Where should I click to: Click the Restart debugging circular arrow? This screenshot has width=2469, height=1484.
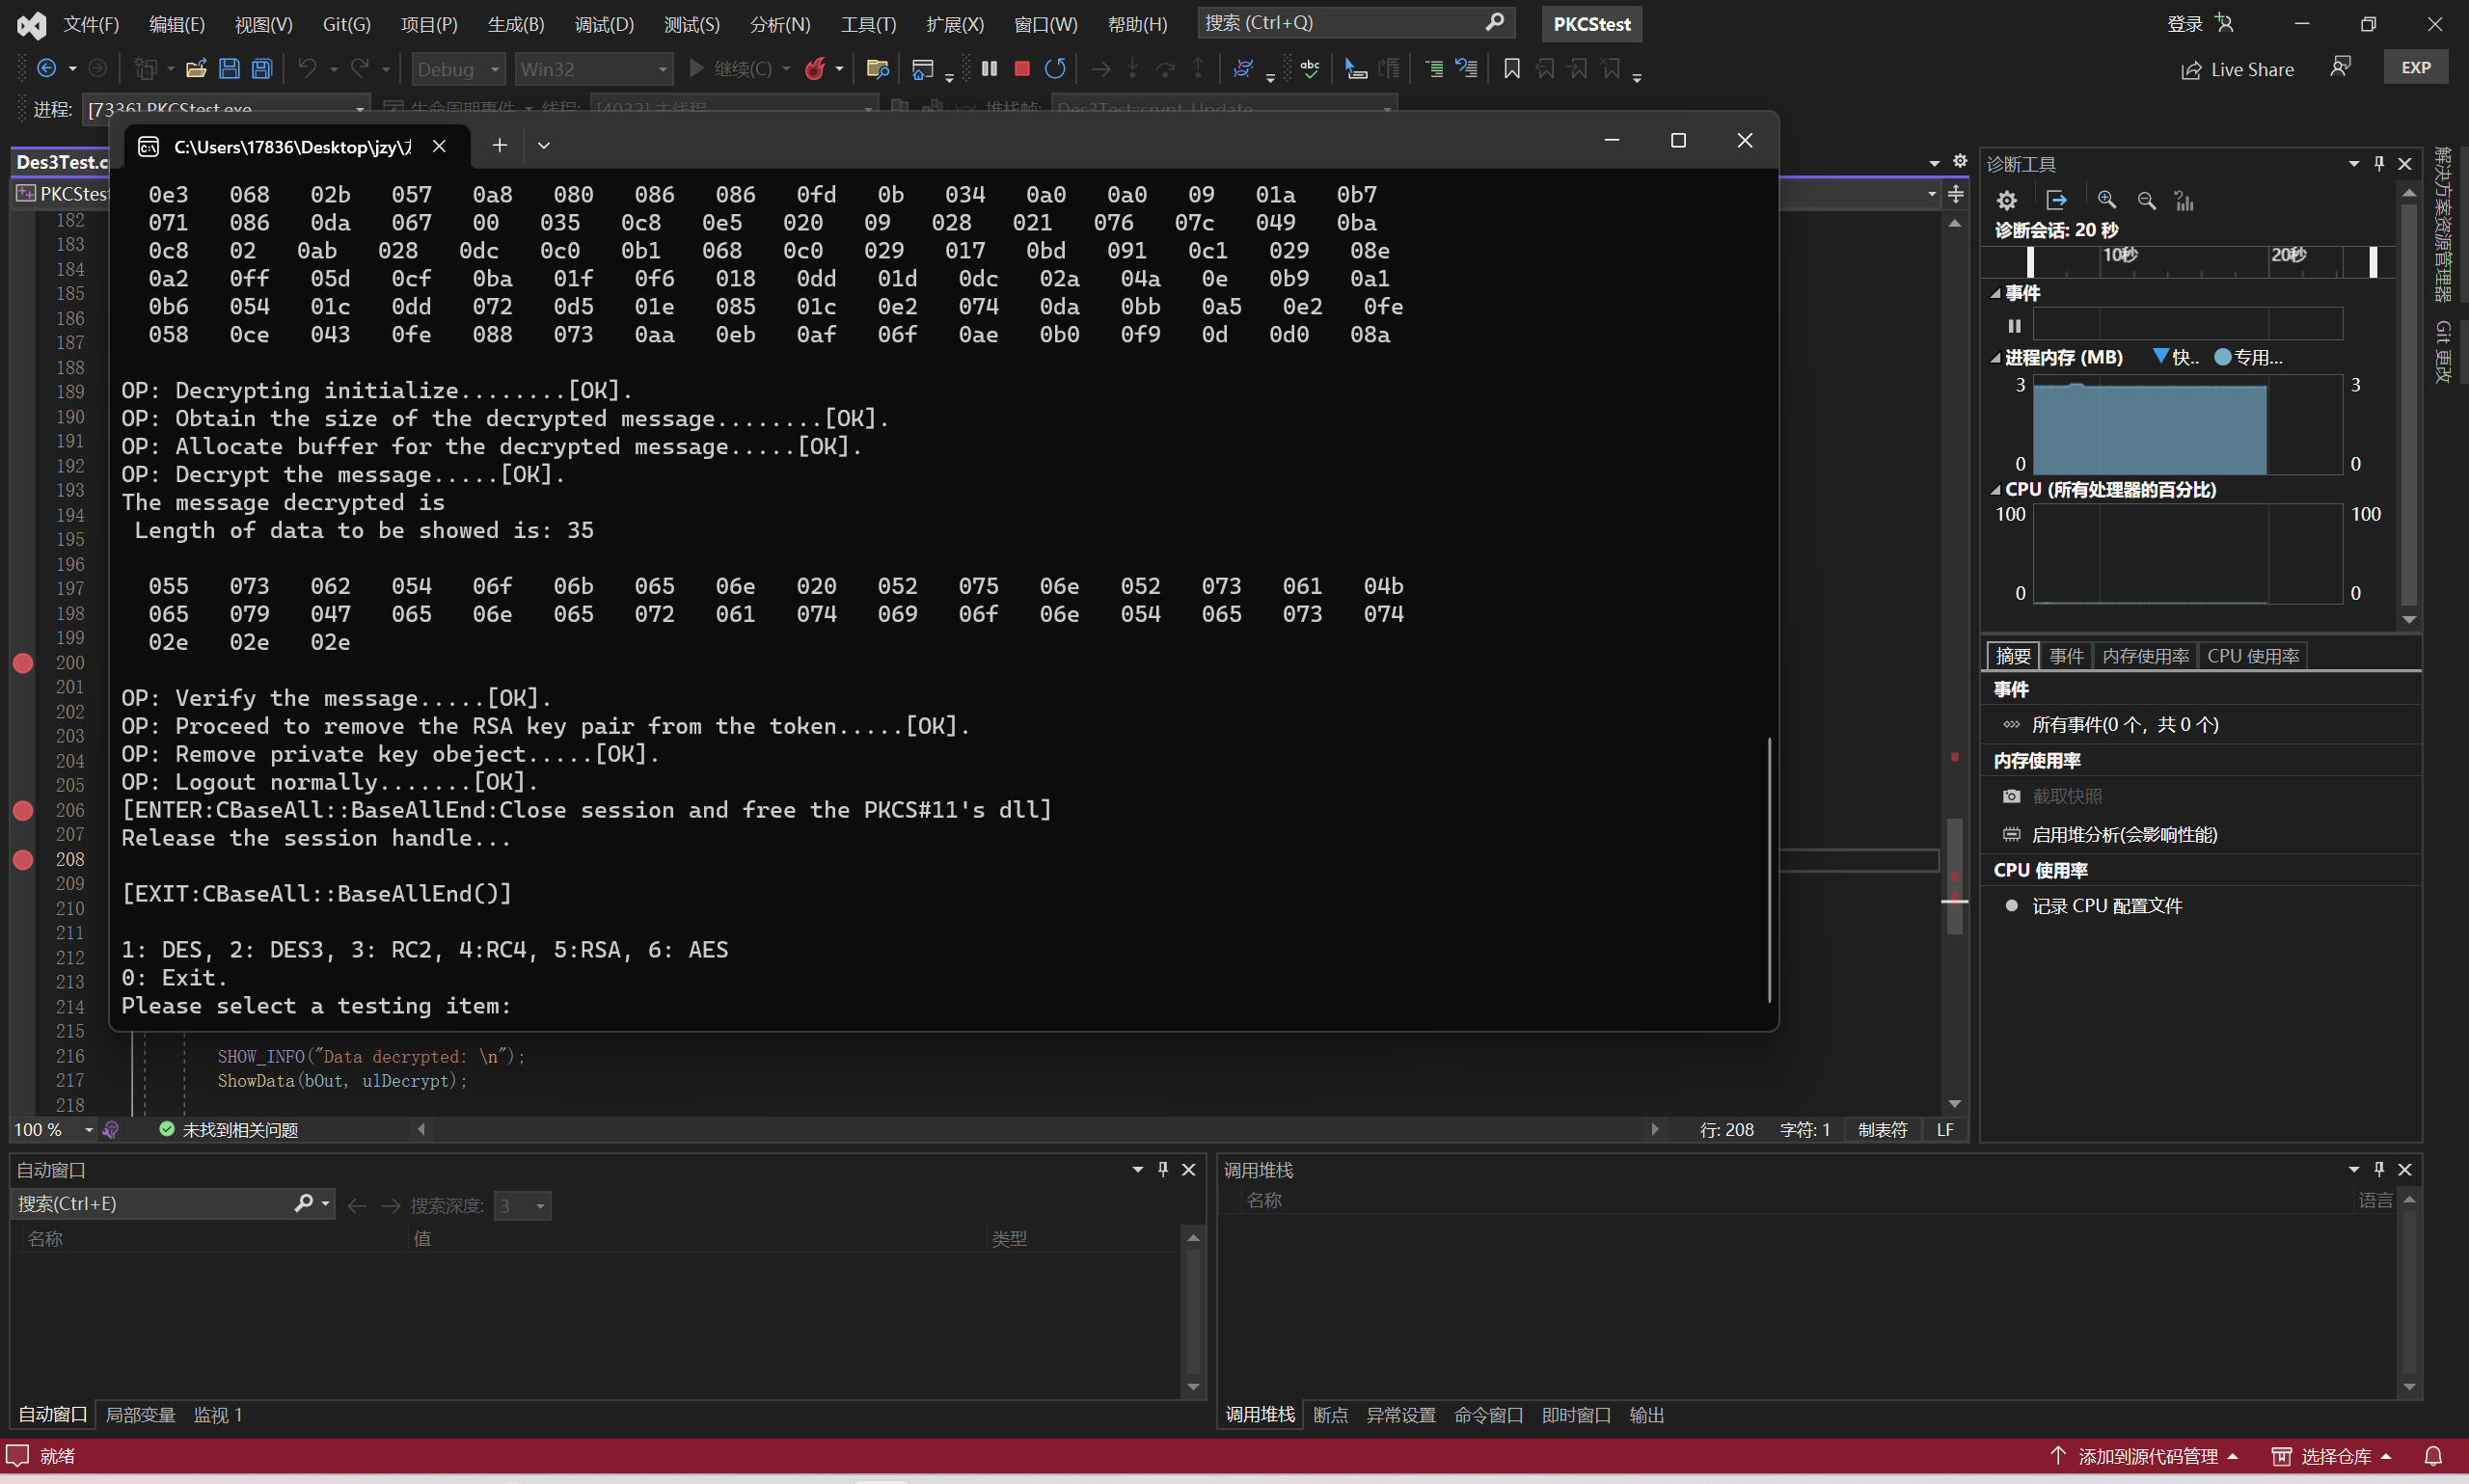1055,68
